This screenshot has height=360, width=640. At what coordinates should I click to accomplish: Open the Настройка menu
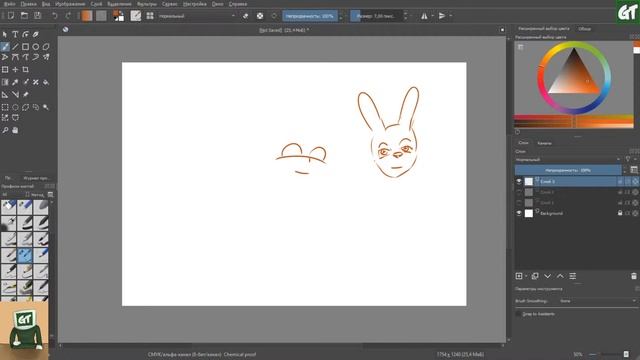pyautogui.click(x=194, y=4)
